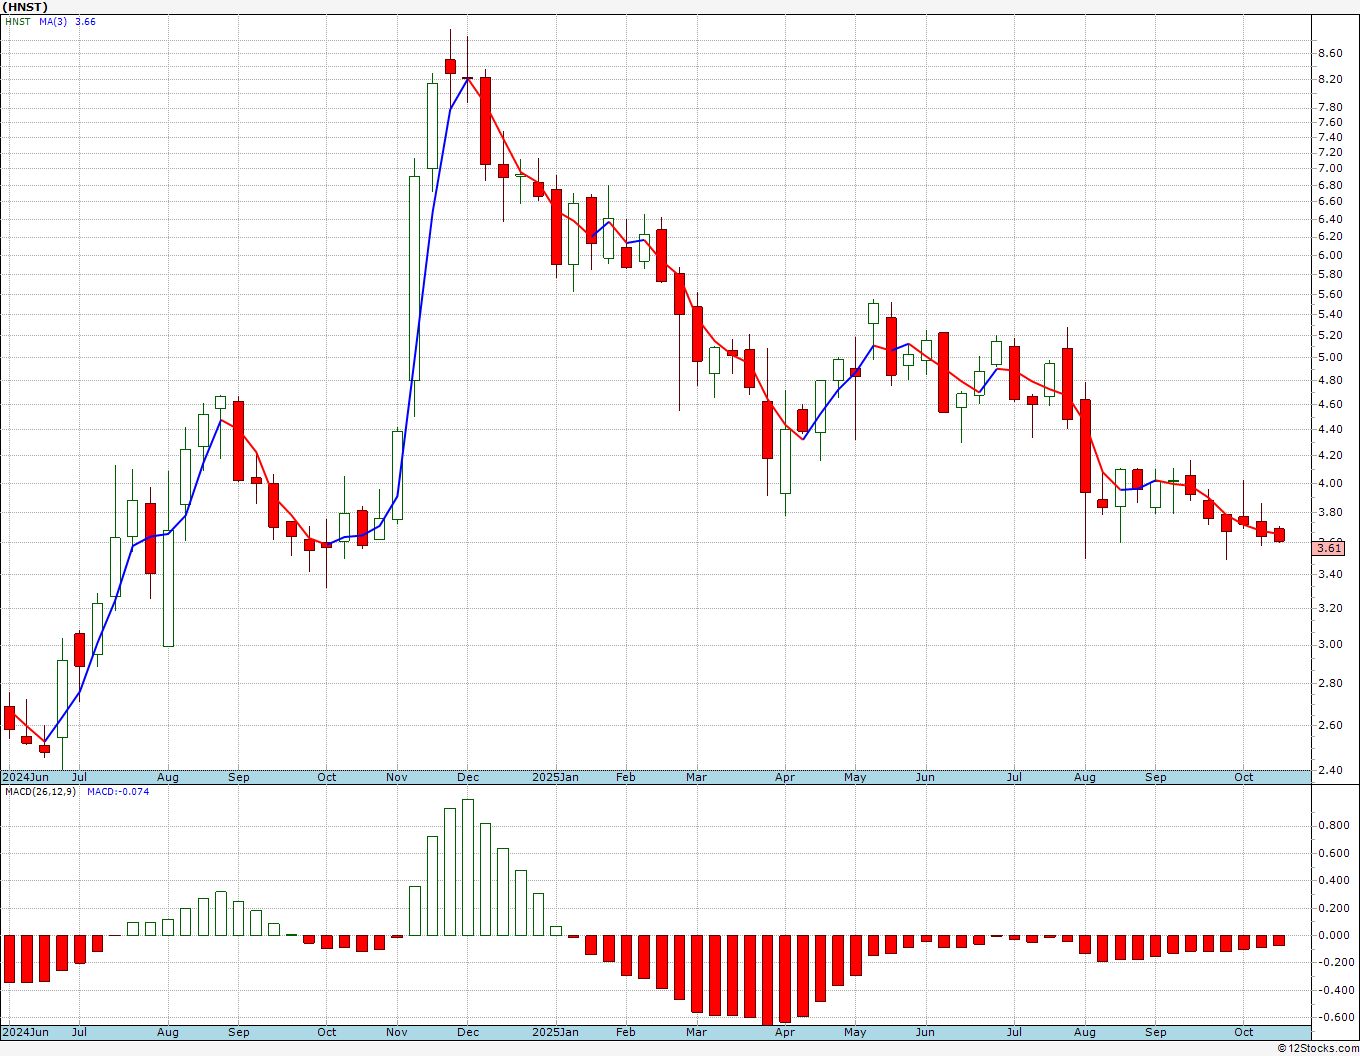Click the MACD:-0.074 value readout
This screenshot has height=1056, width=1360.
pos(117,792)
